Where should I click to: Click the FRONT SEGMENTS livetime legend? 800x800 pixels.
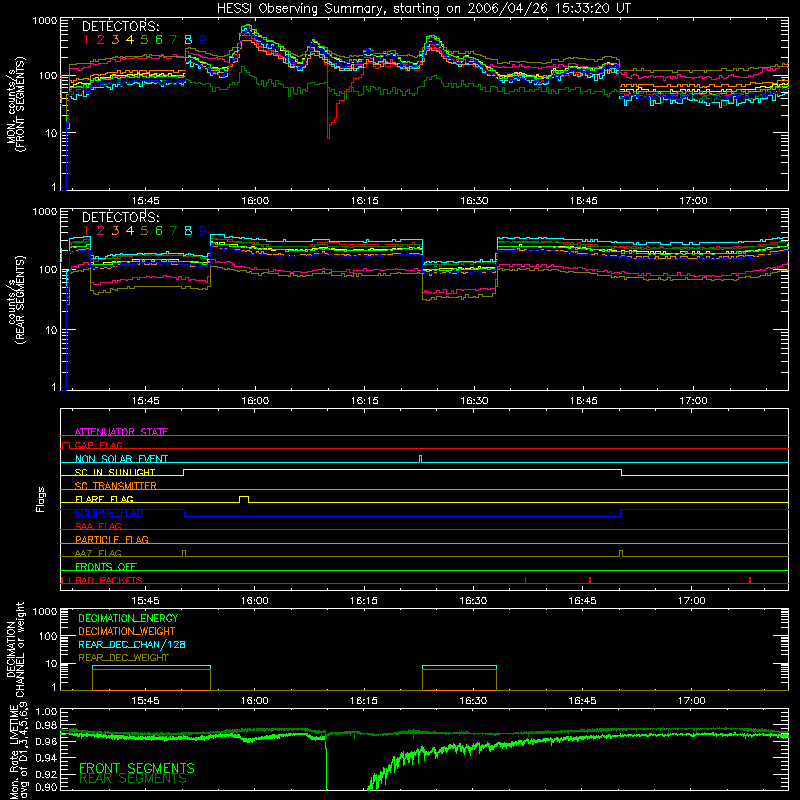[x=137, y=768]
